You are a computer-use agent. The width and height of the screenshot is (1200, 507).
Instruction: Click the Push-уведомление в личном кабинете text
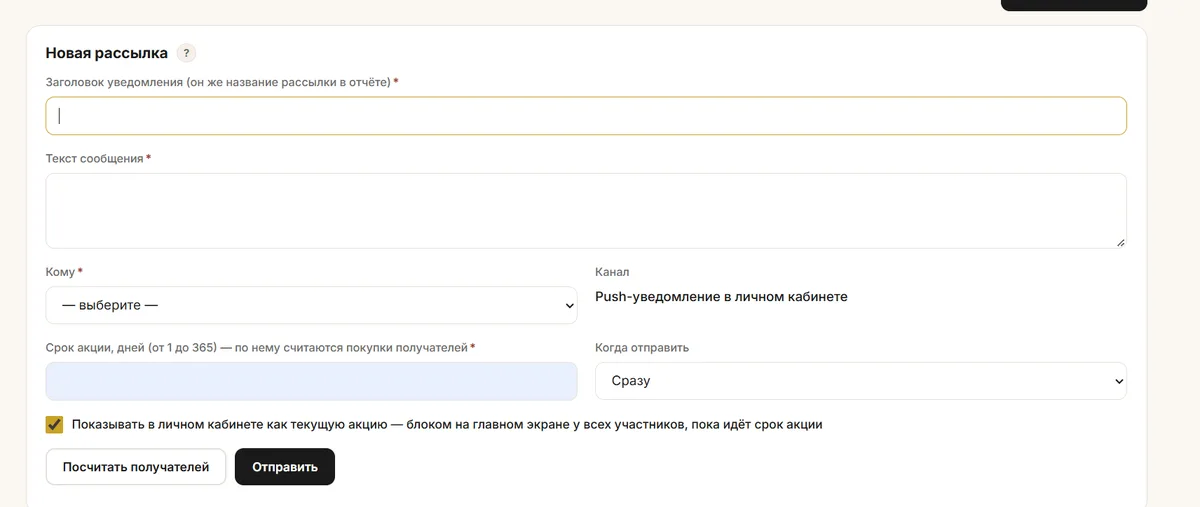tap(721, 297)
